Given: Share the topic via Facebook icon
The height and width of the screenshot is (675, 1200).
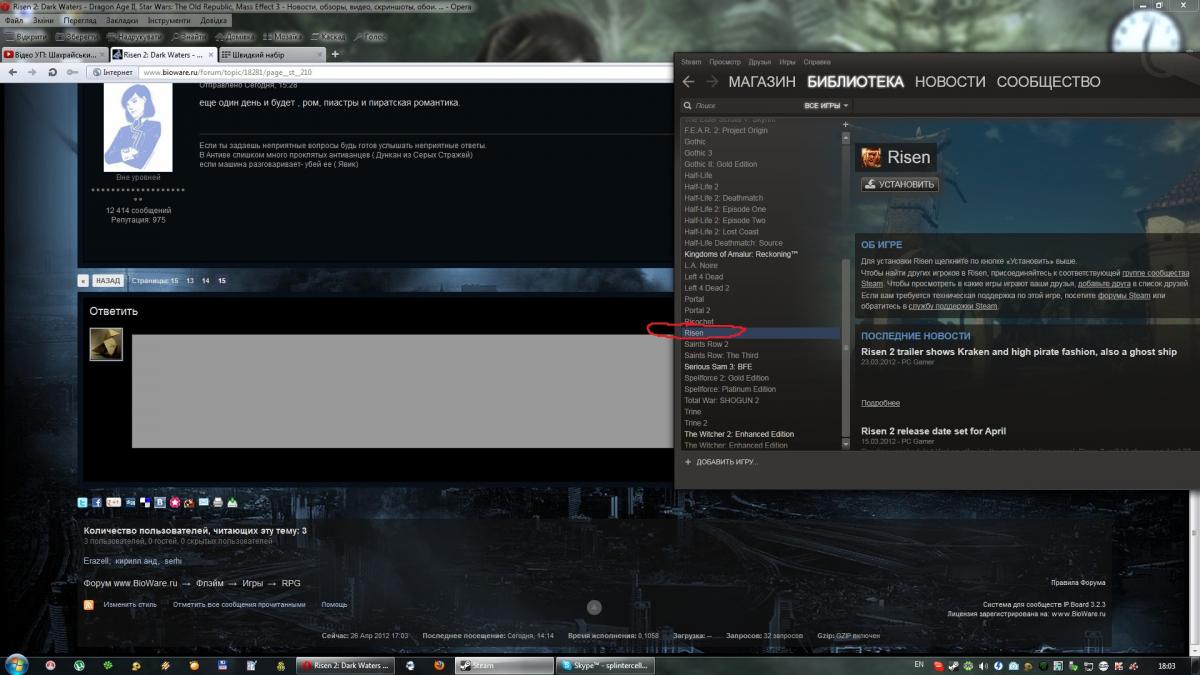Looking at the screenshot, I should [x=97, y=502].
